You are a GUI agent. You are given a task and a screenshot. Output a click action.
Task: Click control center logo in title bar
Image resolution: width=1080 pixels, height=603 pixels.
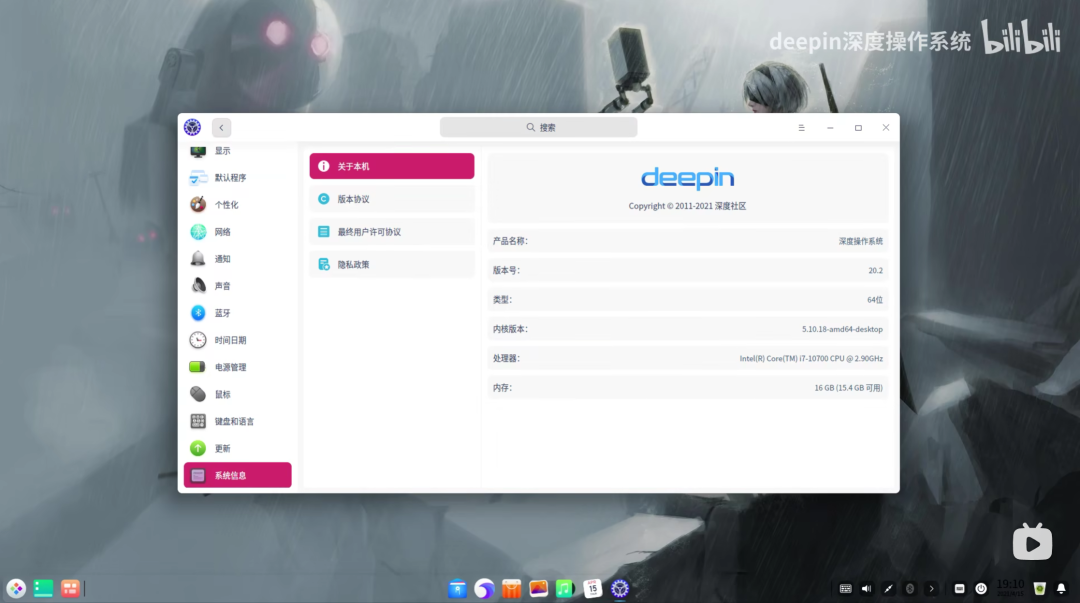pos(192,127)
